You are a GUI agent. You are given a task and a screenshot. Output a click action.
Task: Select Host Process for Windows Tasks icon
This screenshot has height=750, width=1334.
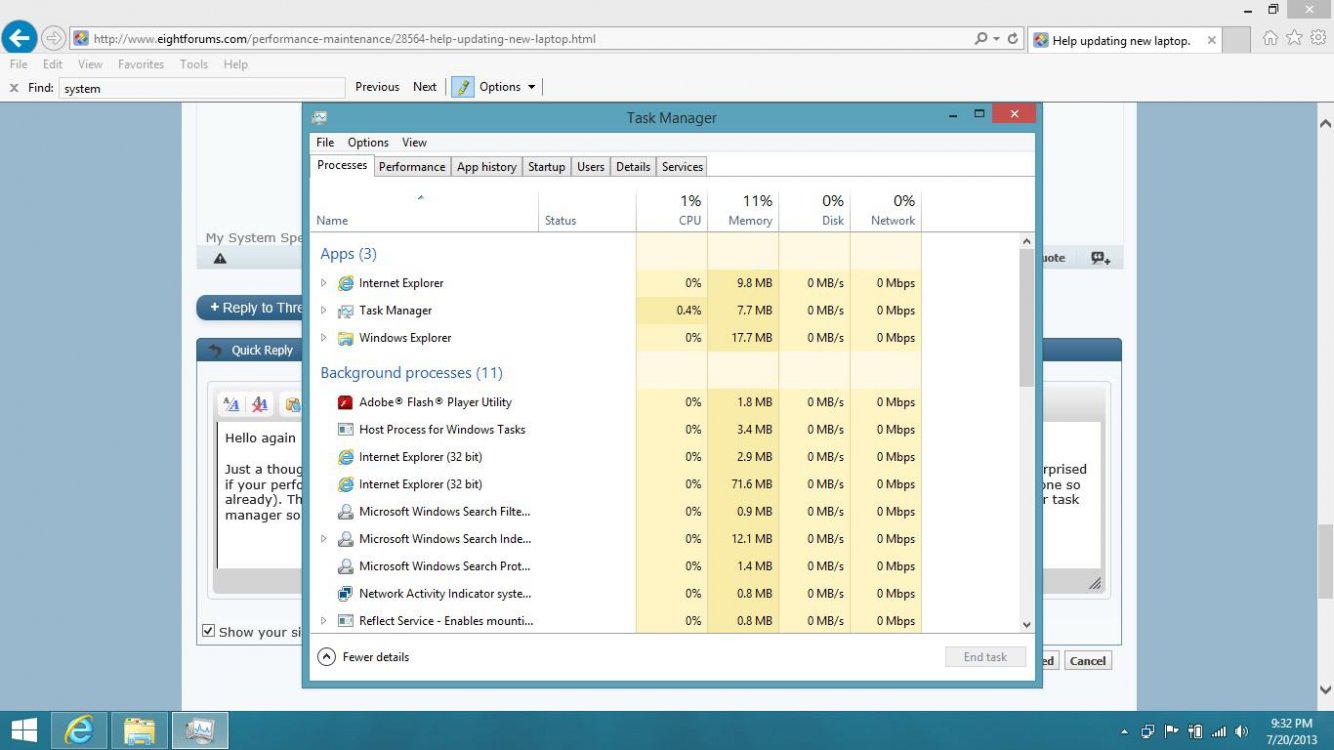click(x=345, y=429)
